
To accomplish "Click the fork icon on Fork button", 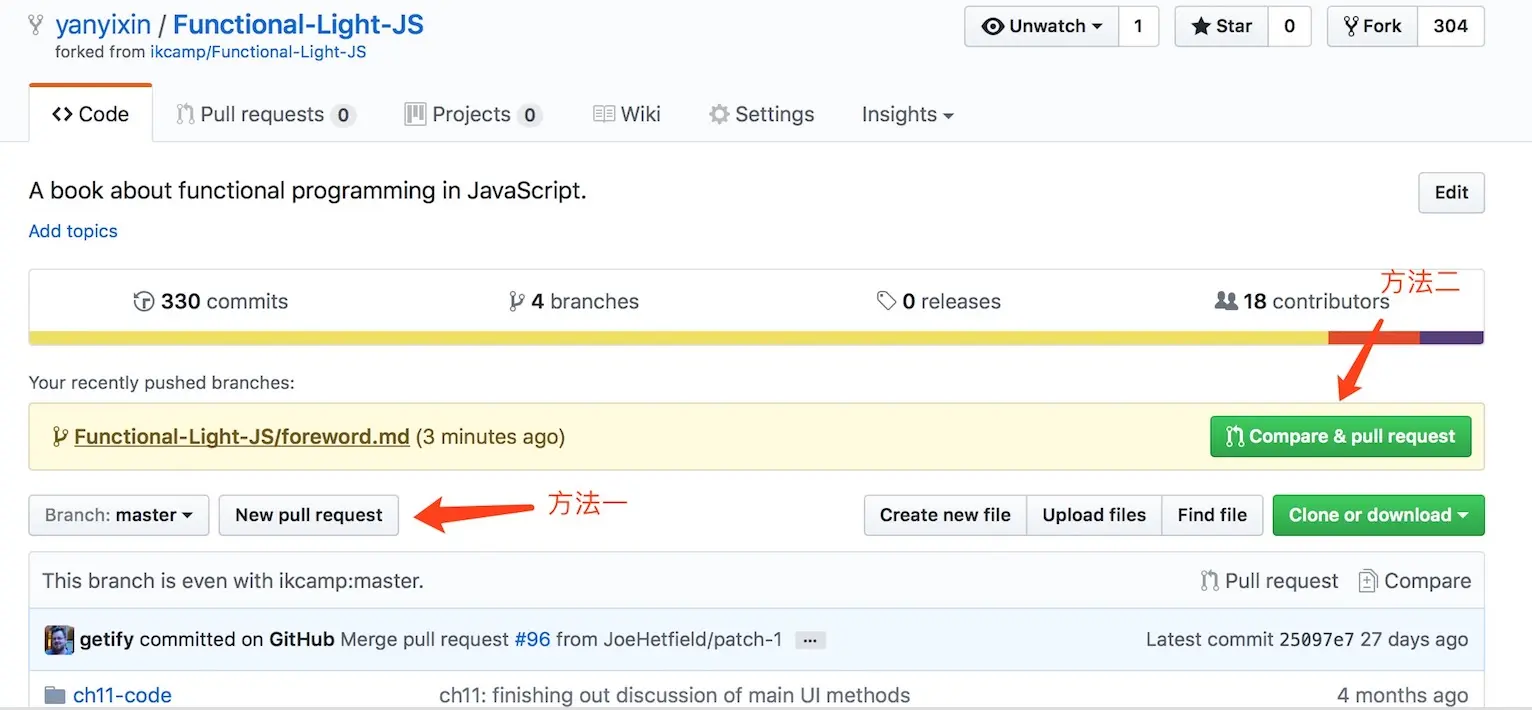I will tap(1351, 27).
